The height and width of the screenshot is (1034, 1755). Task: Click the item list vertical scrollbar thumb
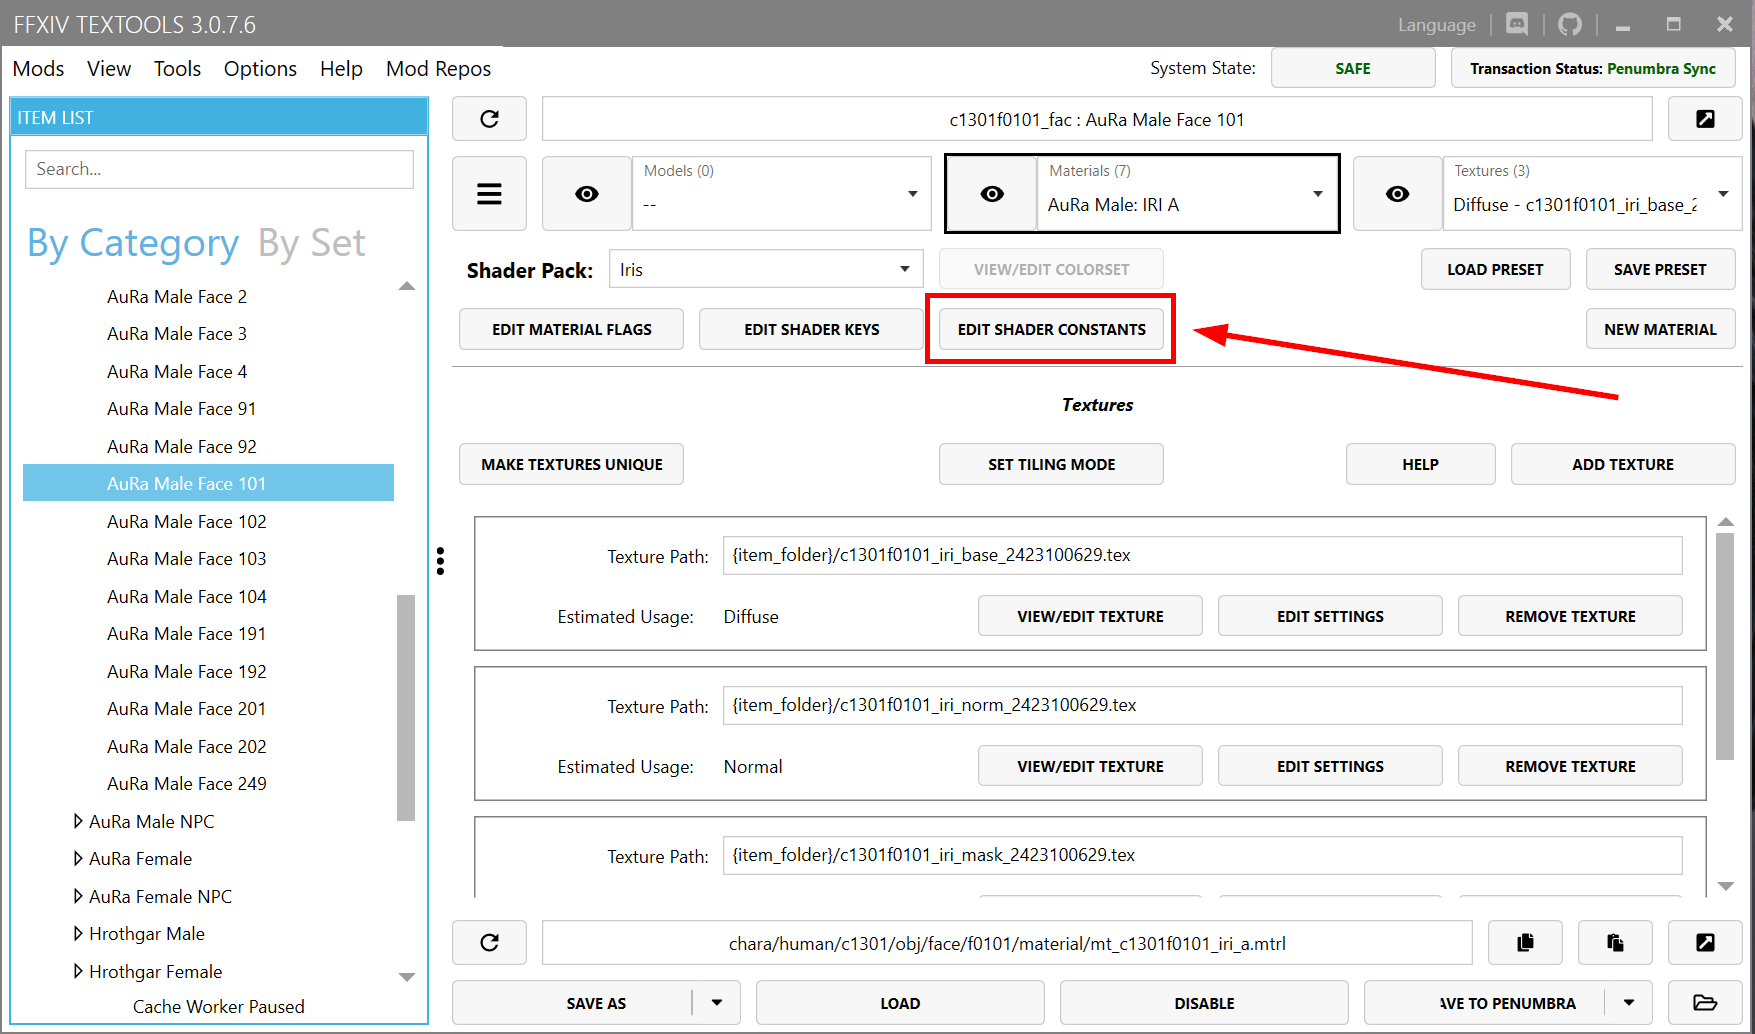[x=405, y=708]
